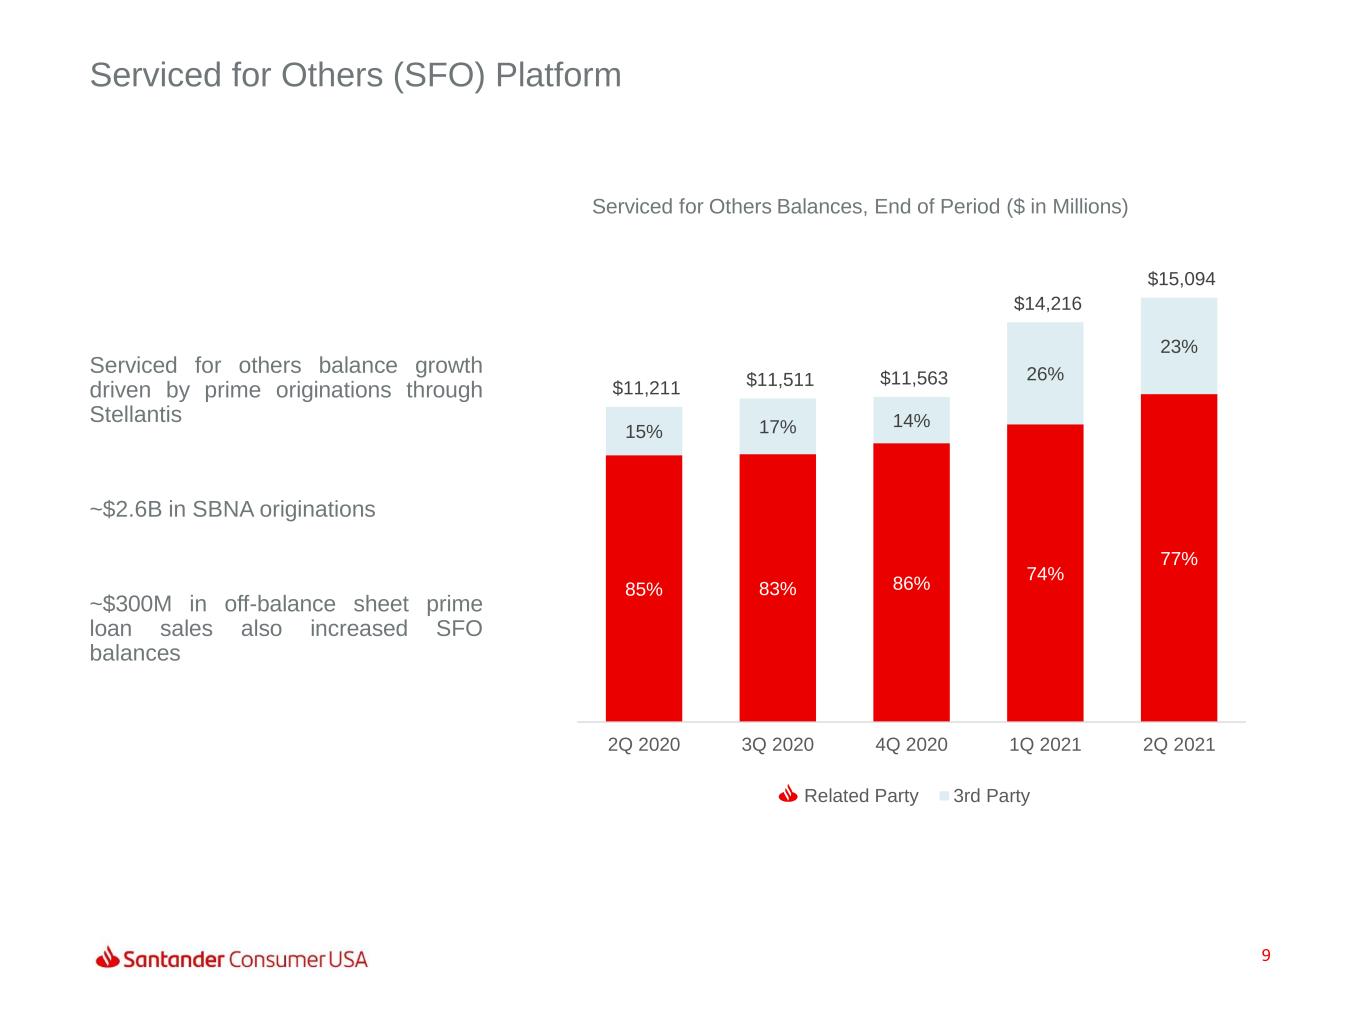Select the 86% Related Party bar for 4Q 2020

[911, 582]
